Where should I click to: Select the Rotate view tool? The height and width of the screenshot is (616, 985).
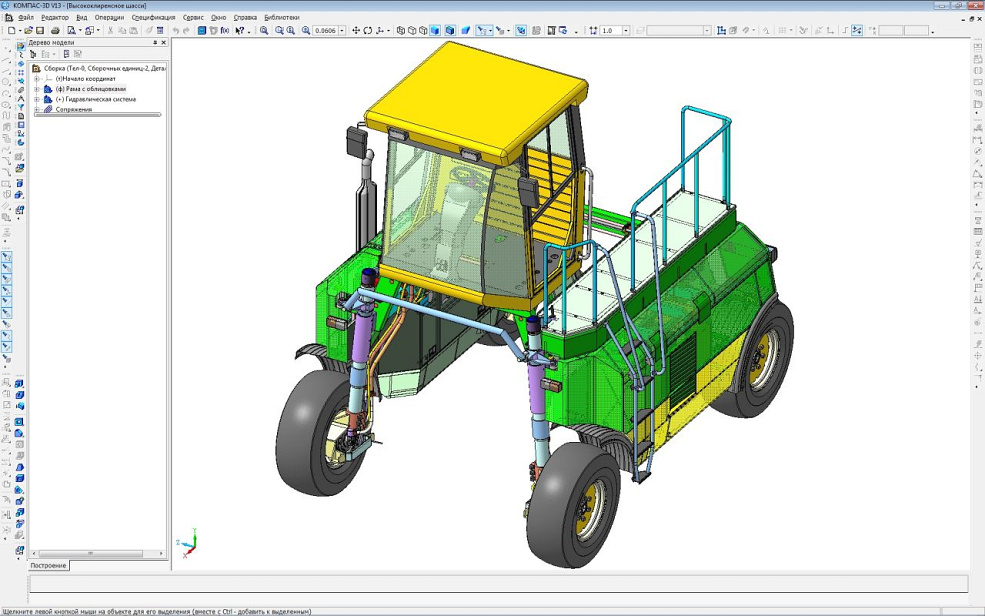coord(368,31)
